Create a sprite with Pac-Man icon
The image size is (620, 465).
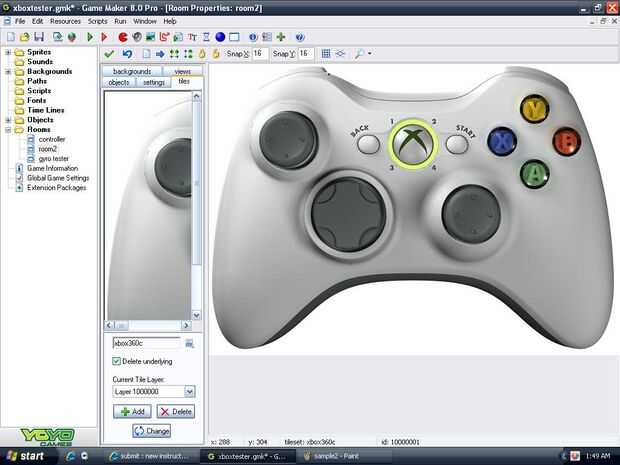click(x=123, y=37)
